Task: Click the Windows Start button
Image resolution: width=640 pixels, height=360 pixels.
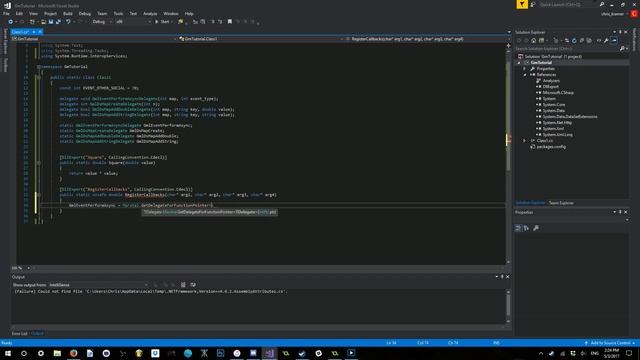Action: point(7,353)
